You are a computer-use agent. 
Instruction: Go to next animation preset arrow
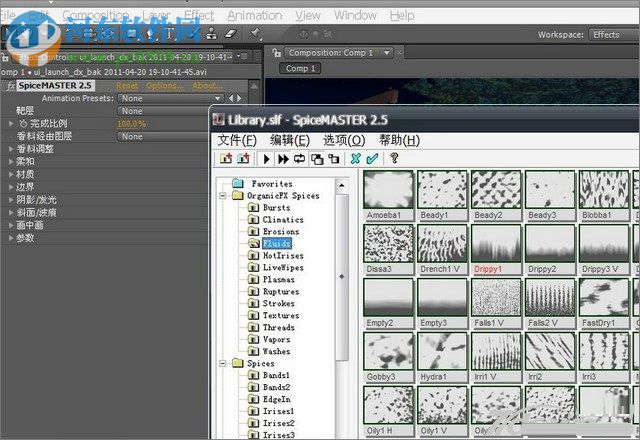coord(239,98)
